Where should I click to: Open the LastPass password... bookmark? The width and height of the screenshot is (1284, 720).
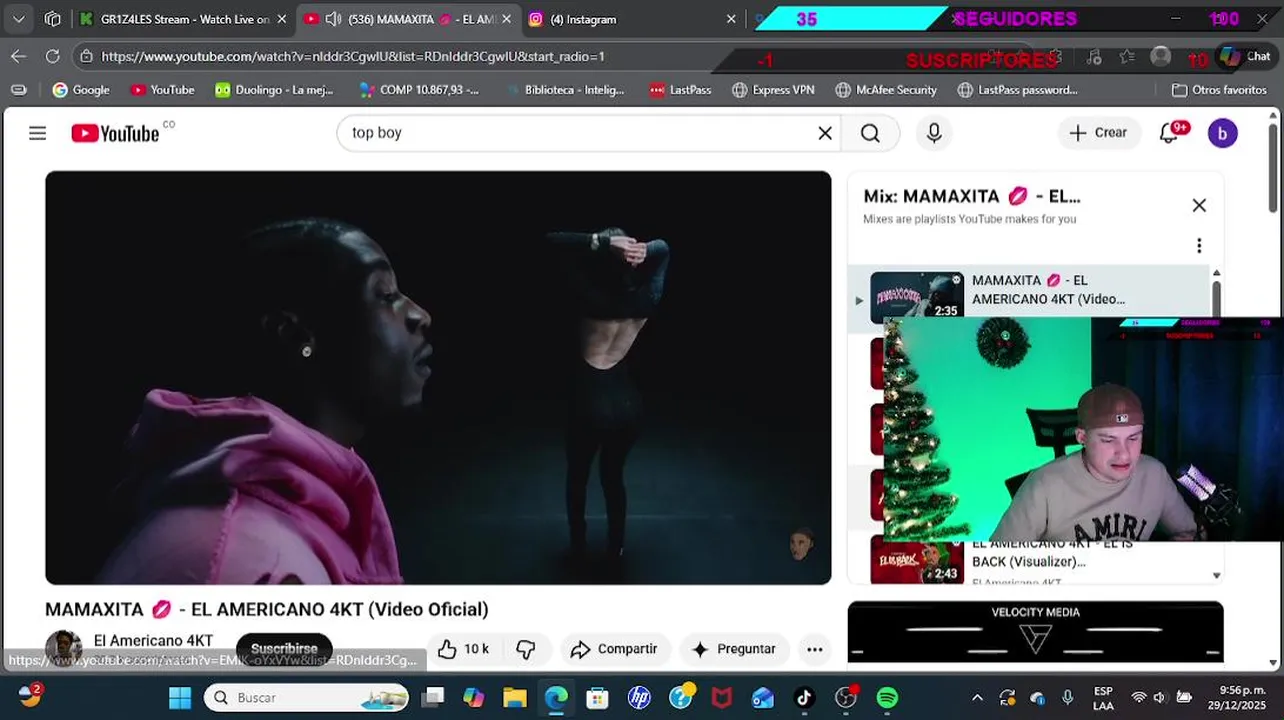(x=1017, y=90)
